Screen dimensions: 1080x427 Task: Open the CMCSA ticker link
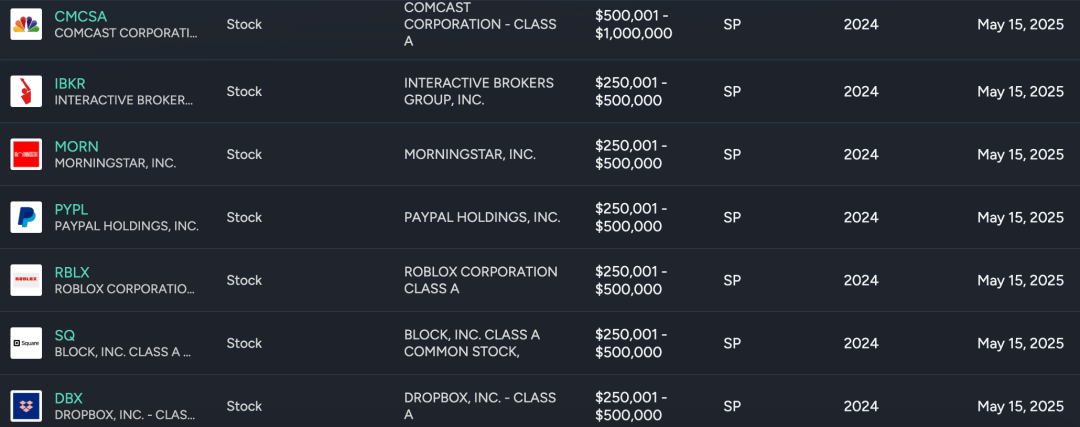point(80,16)
